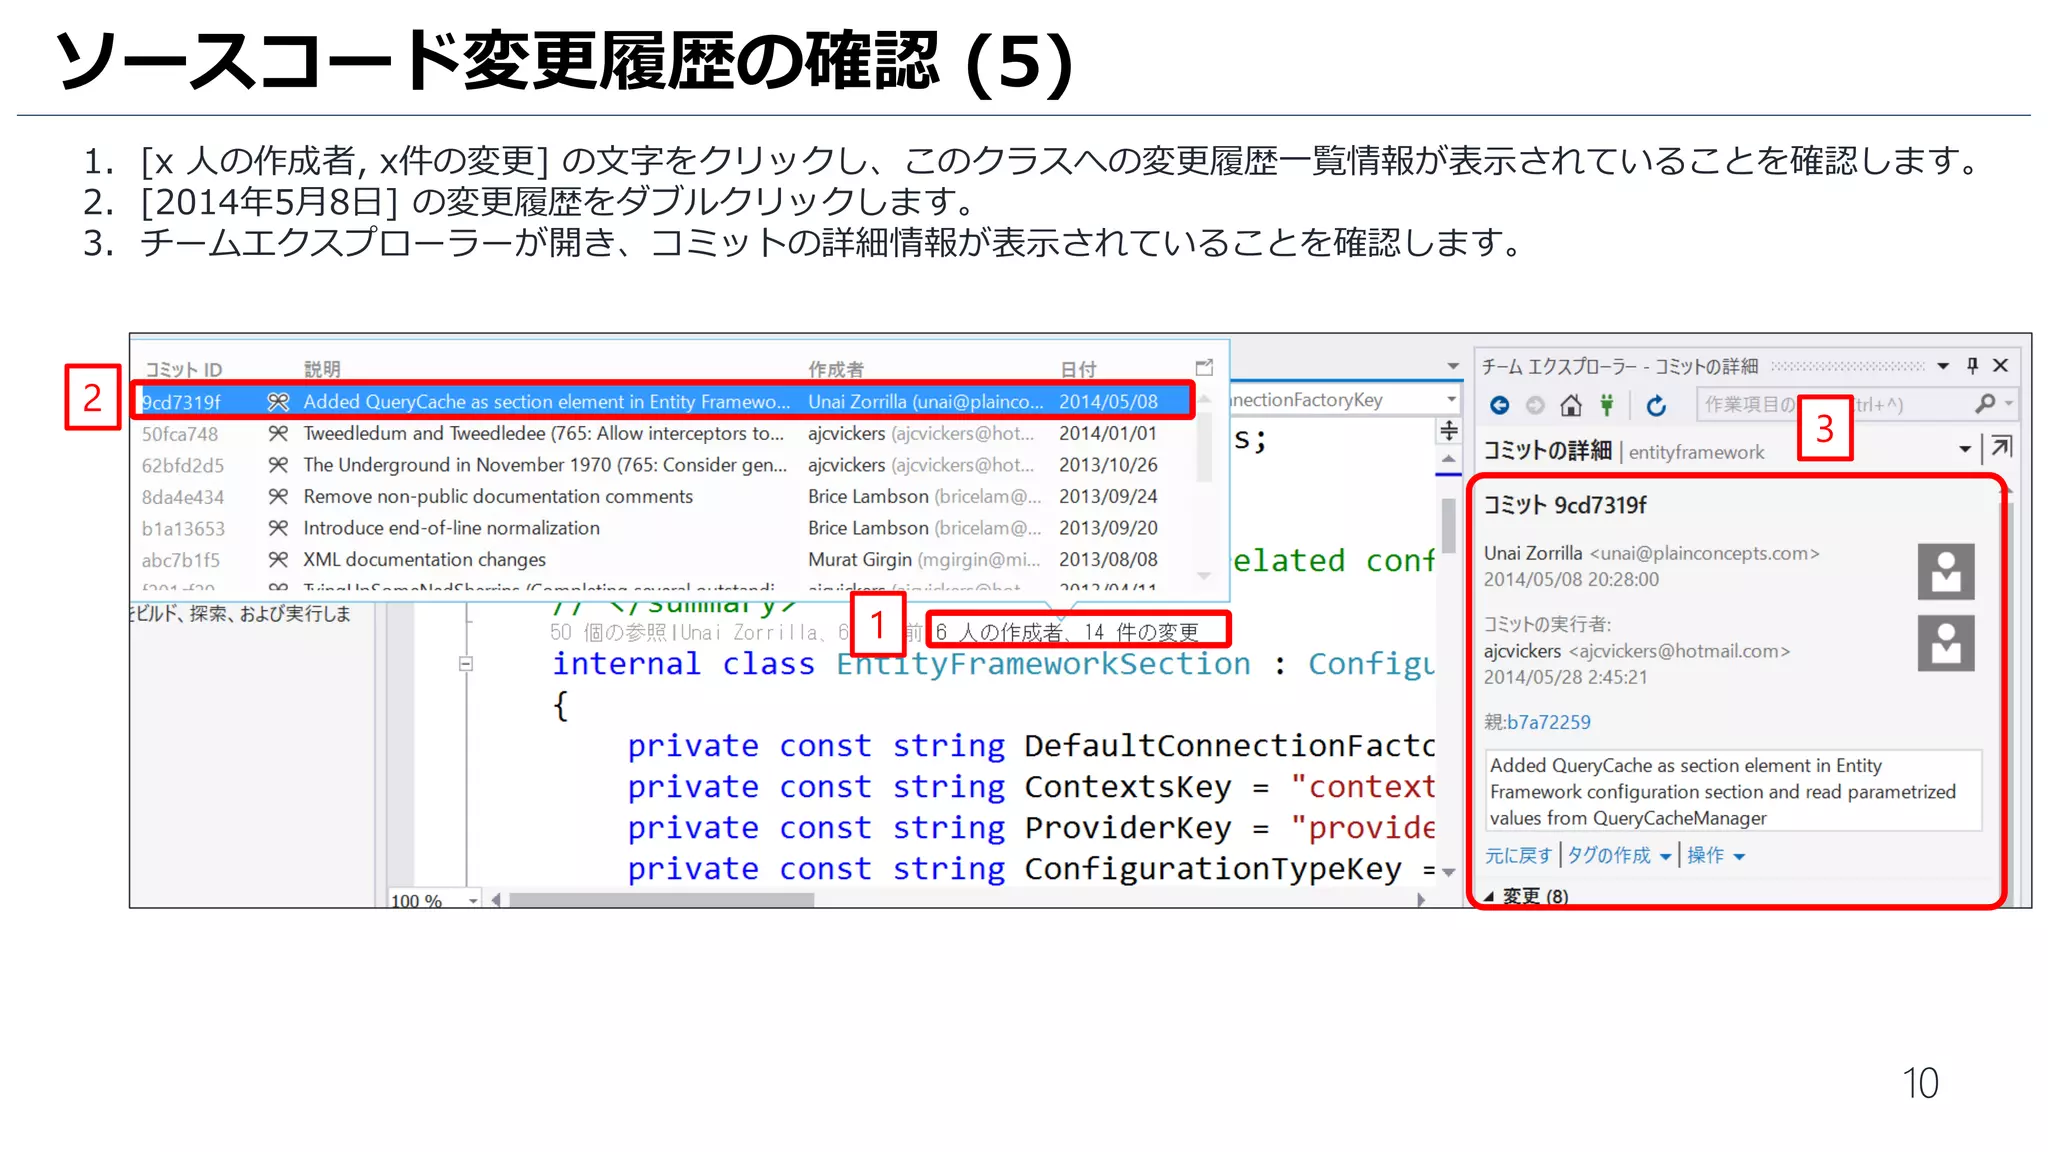Click the editor horizontal scrollbar thumb
Image resolution: width=2048 pixels, height=1152 pixels.
coord(662,900)
